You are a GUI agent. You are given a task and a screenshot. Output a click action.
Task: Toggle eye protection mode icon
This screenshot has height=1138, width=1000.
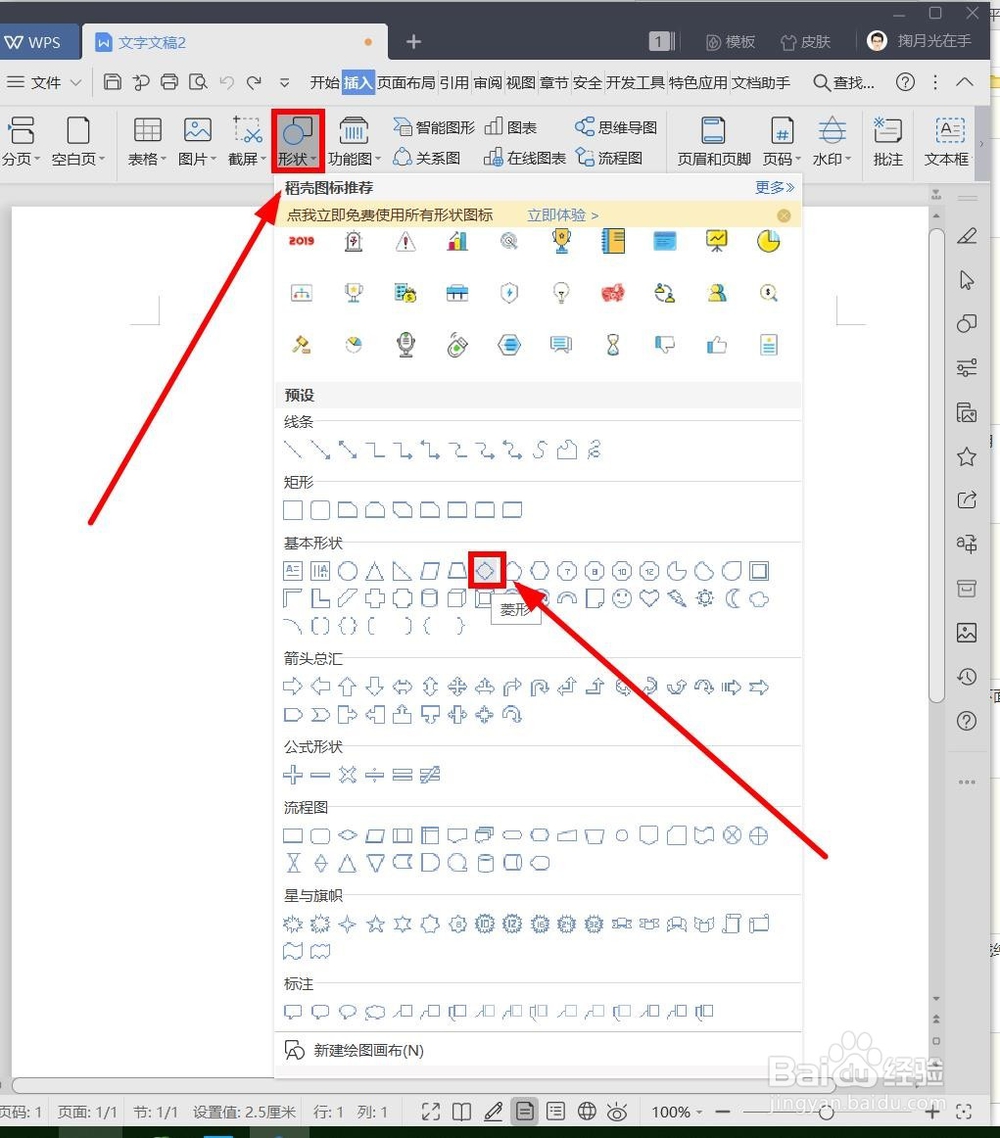coord(617,1111)
